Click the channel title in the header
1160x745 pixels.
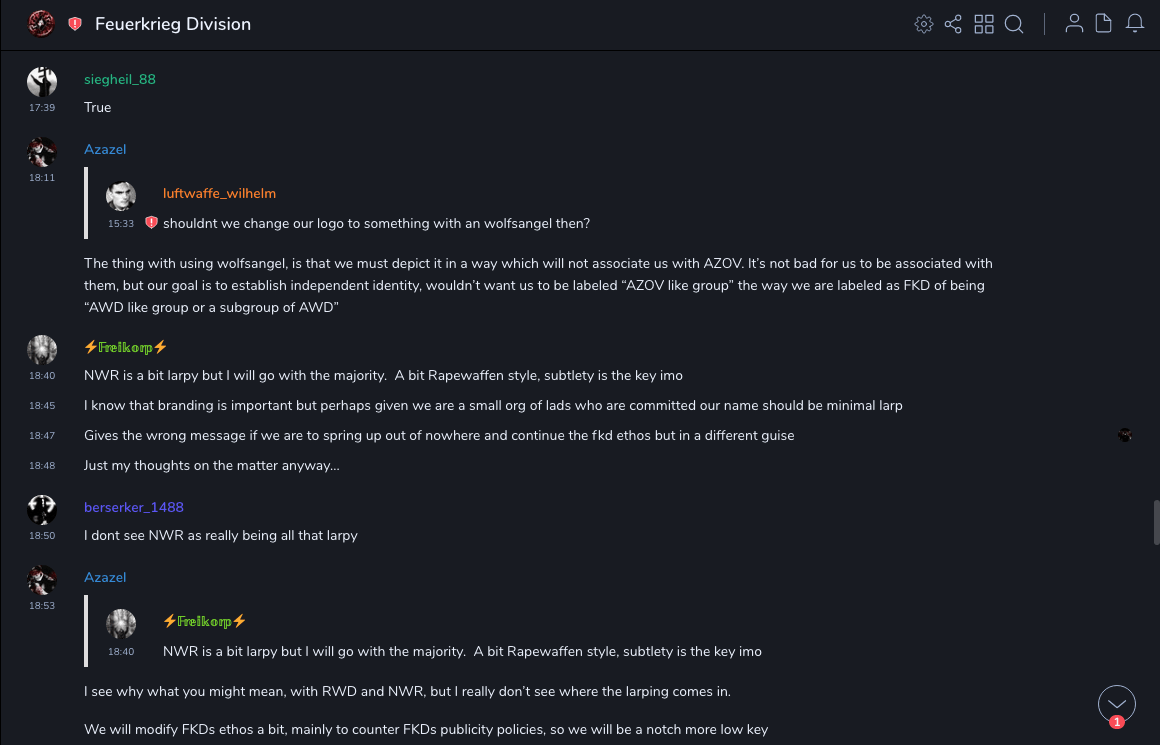pos(173,24)
